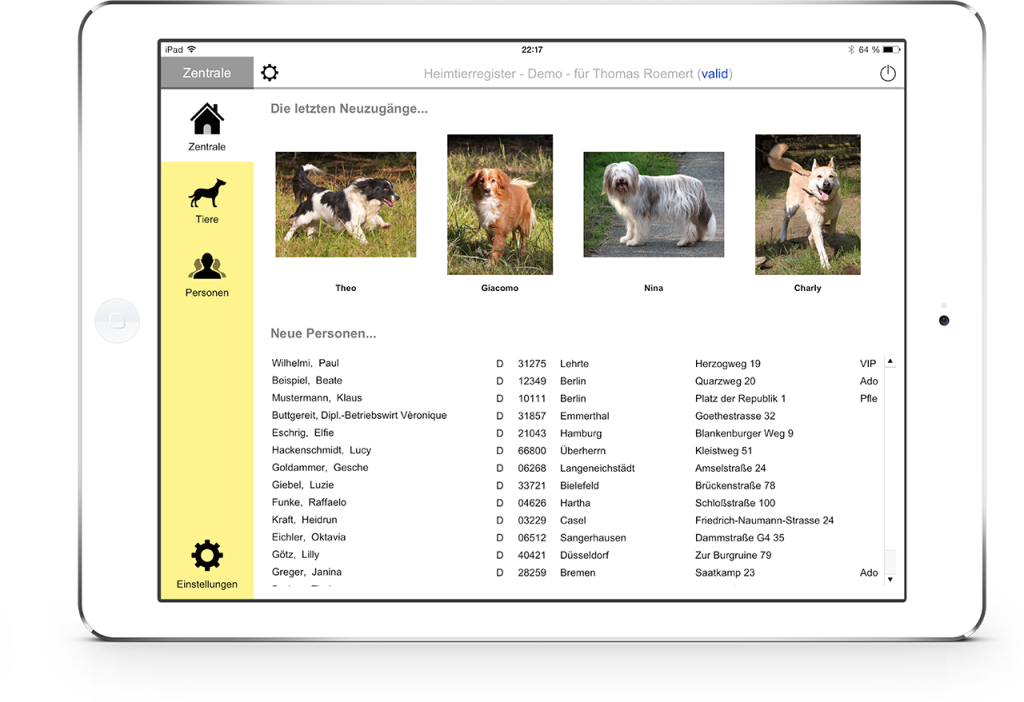Click city Bielefeld
The width and height of the screenshot is (1024, 702).
(579, 486)
